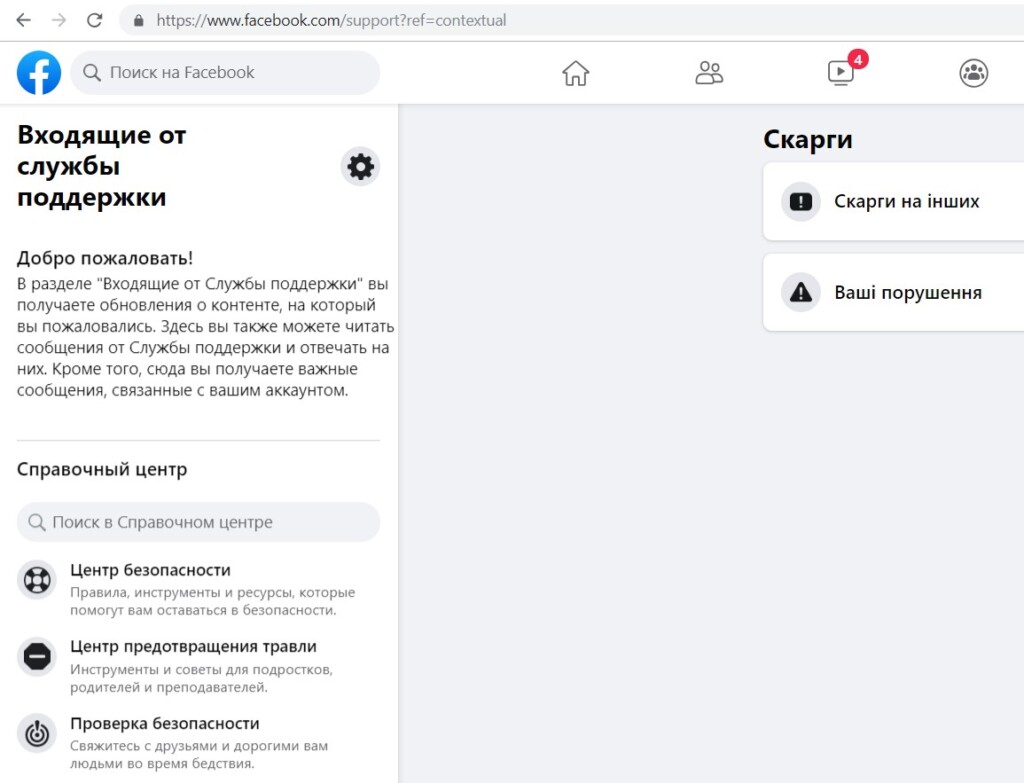Click the Safety Check power icon
Image resolution: width=1024 pixels, height=783 pixels.
(37, 734)
